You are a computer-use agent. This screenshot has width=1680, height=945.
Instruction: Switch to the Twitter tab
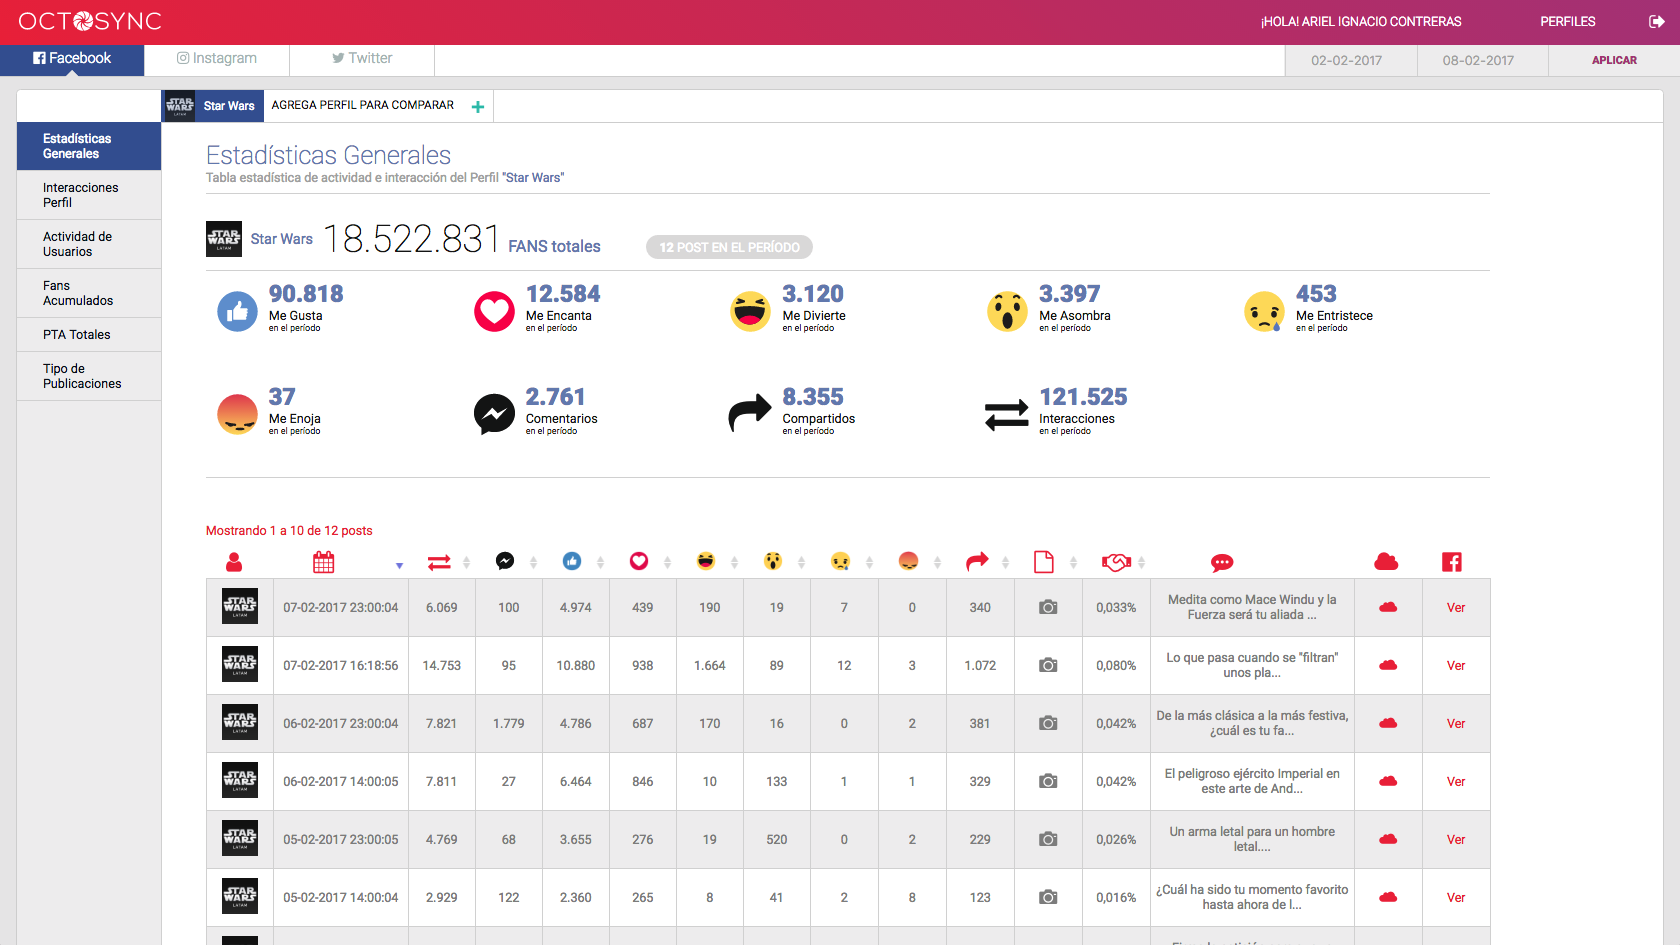pyautogui.click(x=362, y=59)
